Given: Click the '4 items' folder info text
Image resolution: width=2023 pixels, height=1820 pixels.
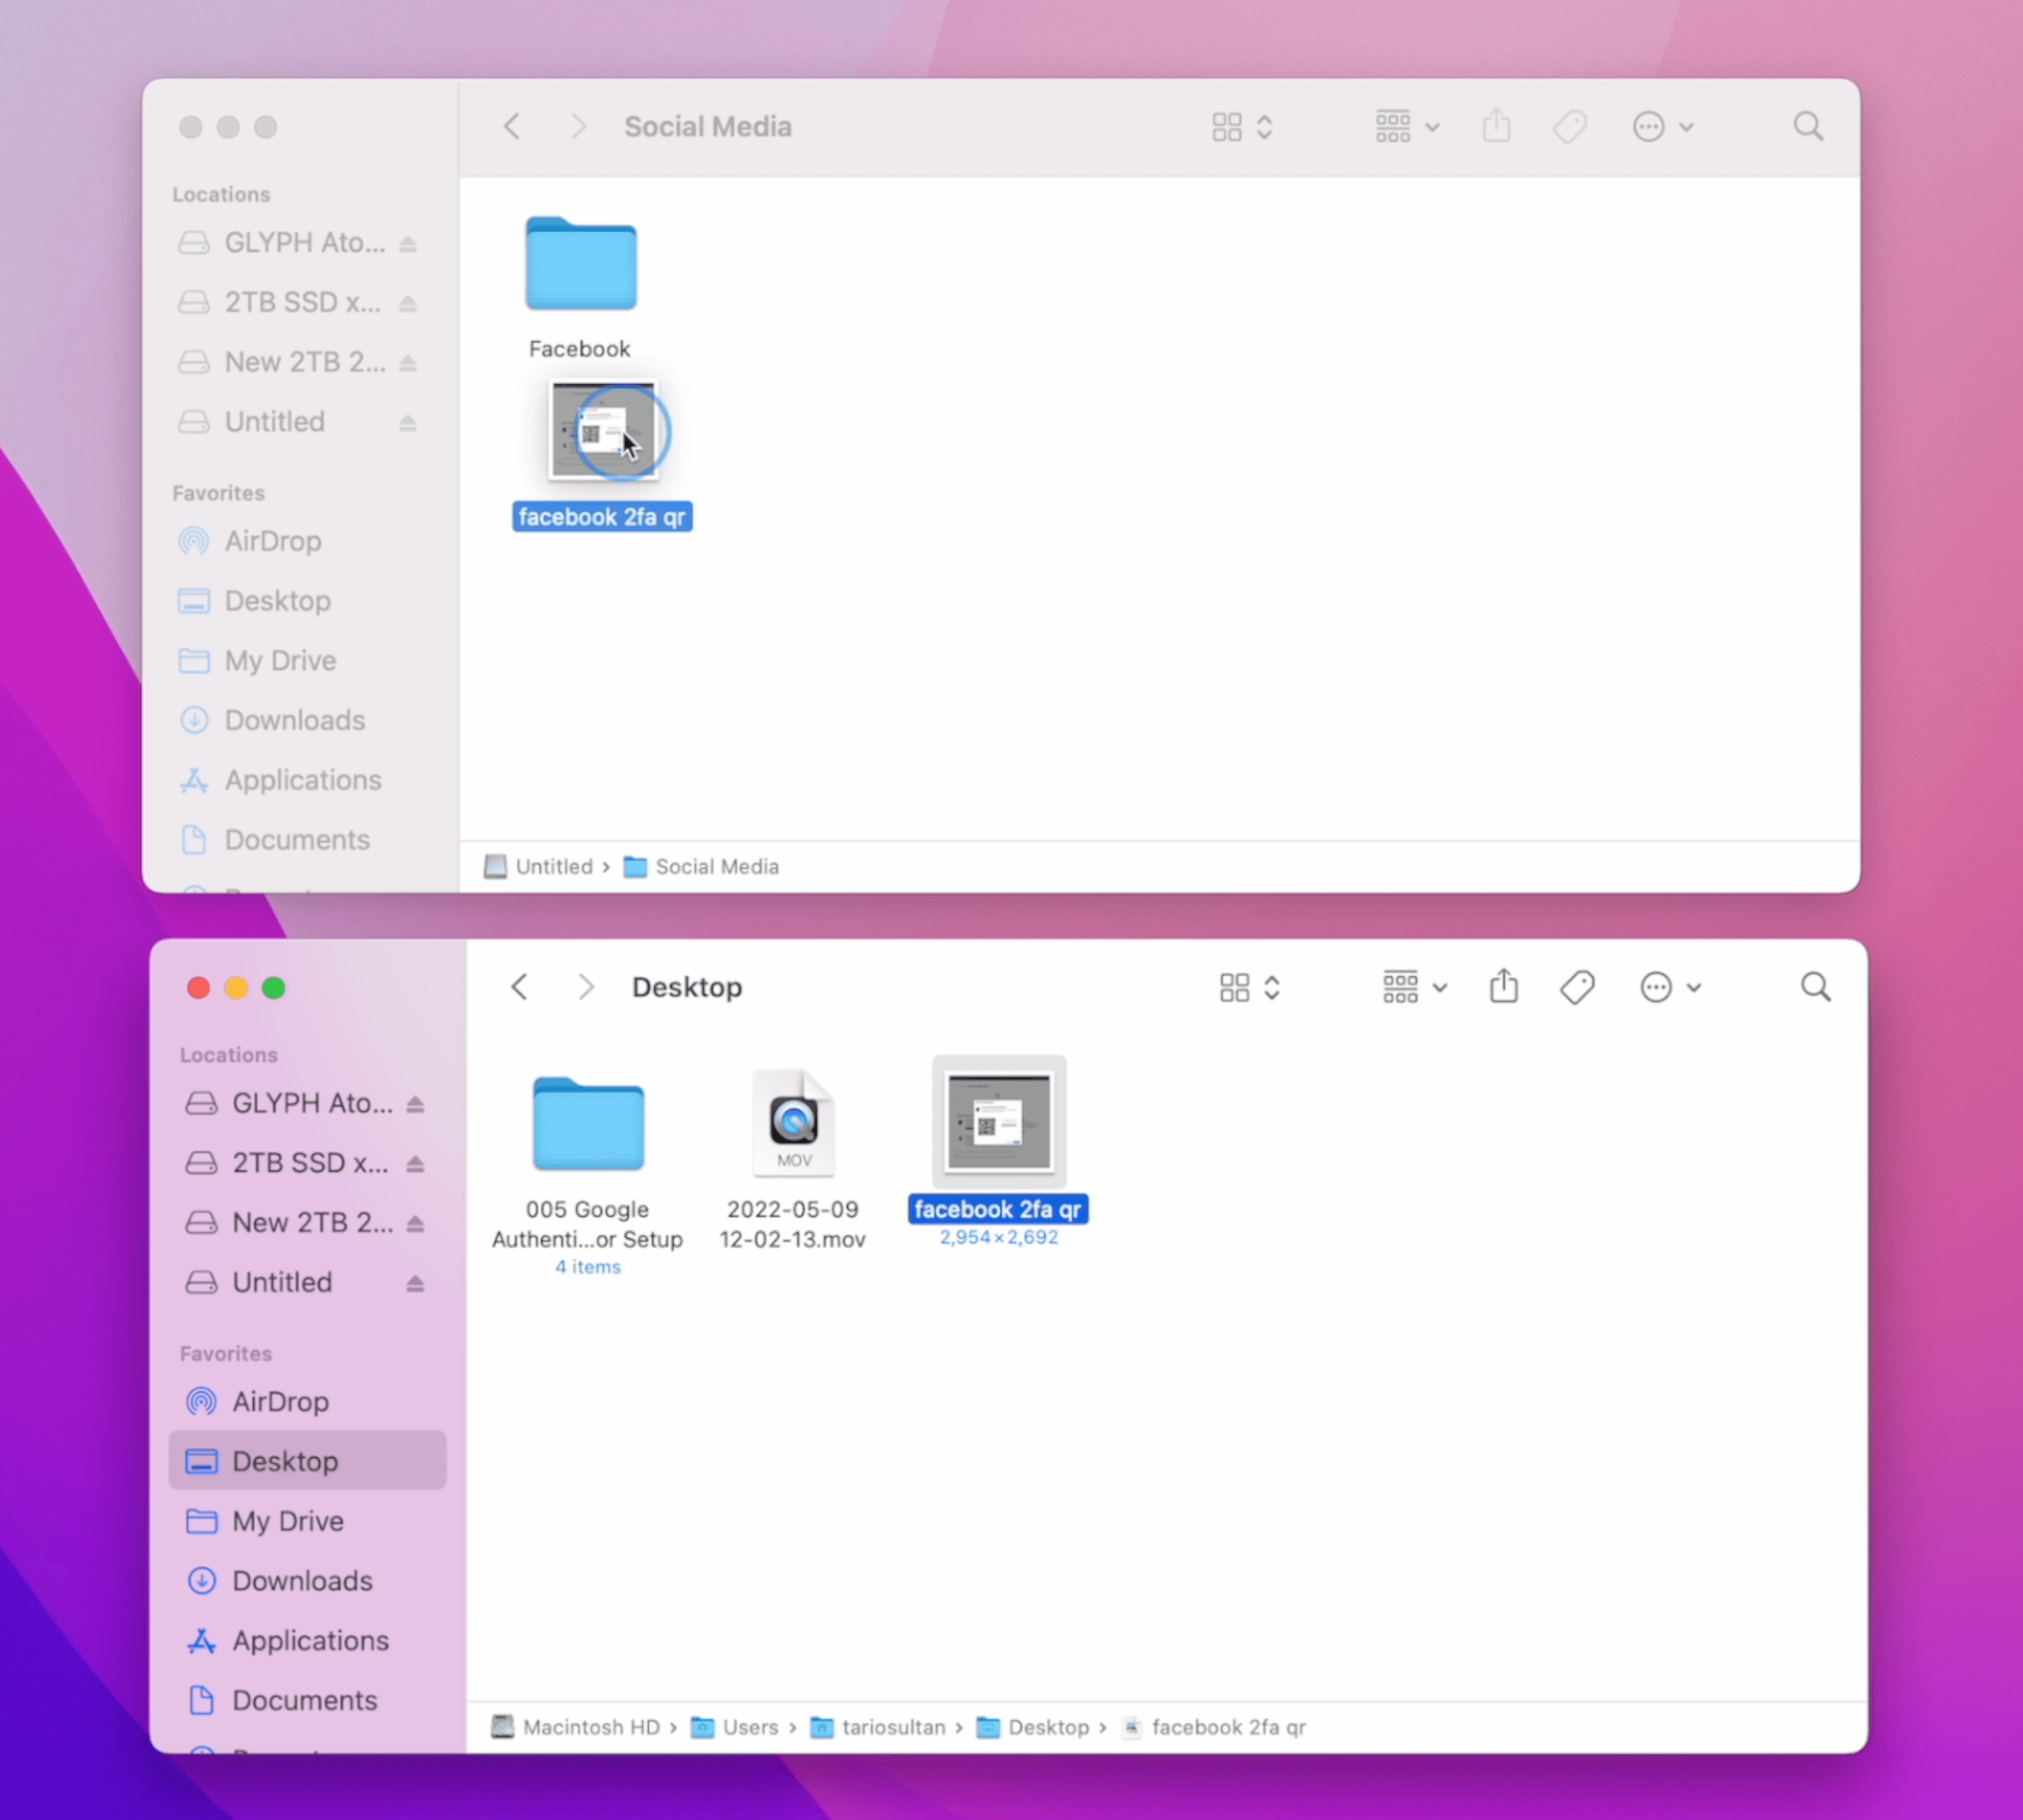Looking at the screenshot, I should 588,1267.
